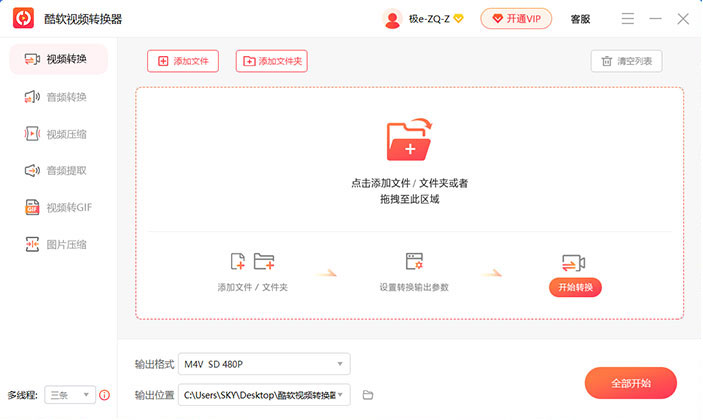Open the user avatar profile

[392, 19]
